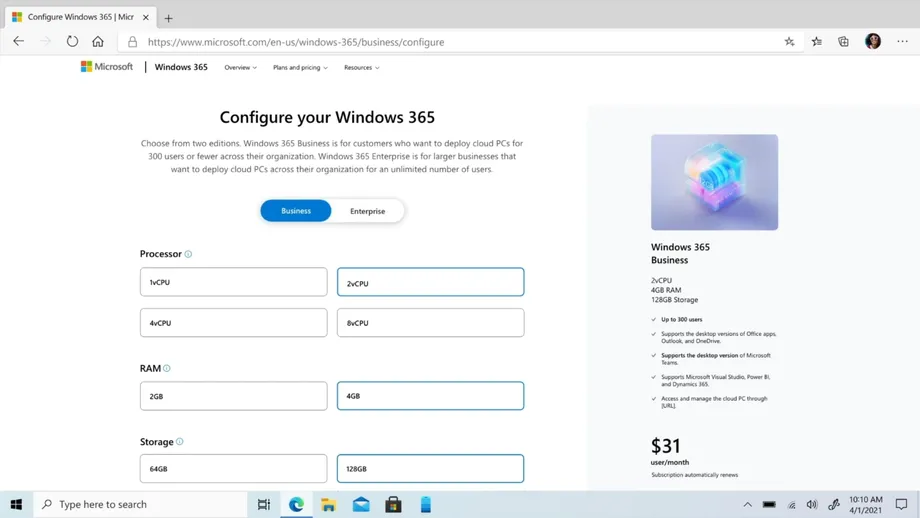Click the $31 price text
Screen dimensions: 920x518
pyautogui.click(x=665, y=446)
